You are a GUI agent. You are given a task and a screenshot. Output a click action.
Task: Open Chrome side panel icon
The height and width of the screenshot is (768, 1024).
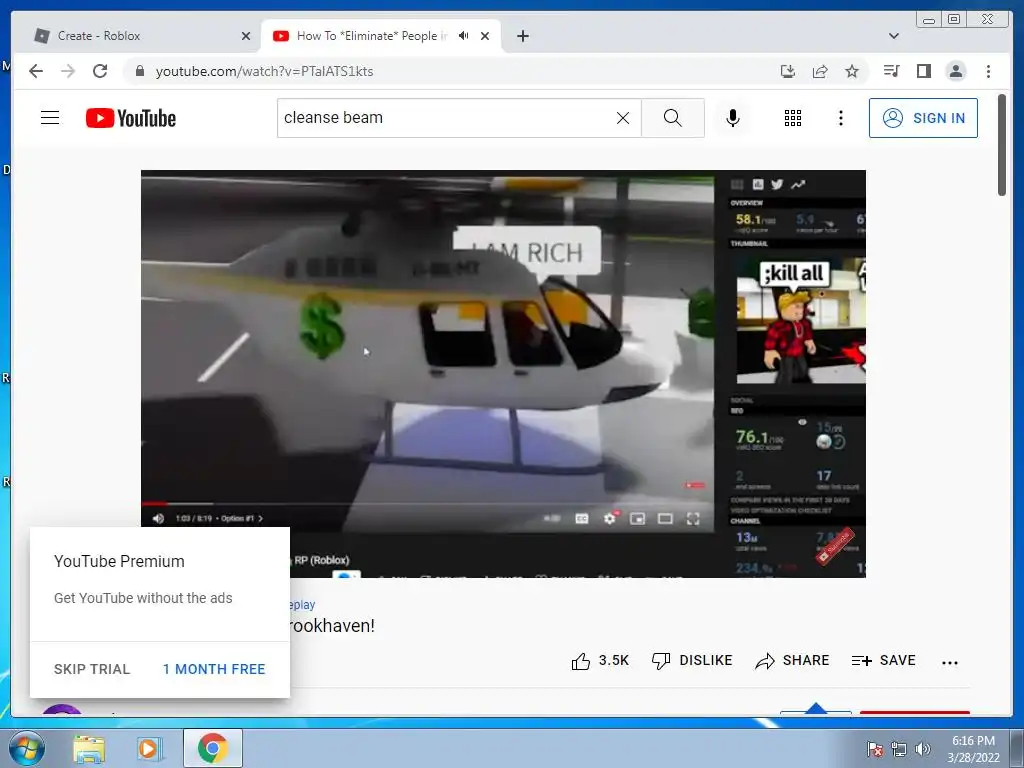click(x=923, y=71)
